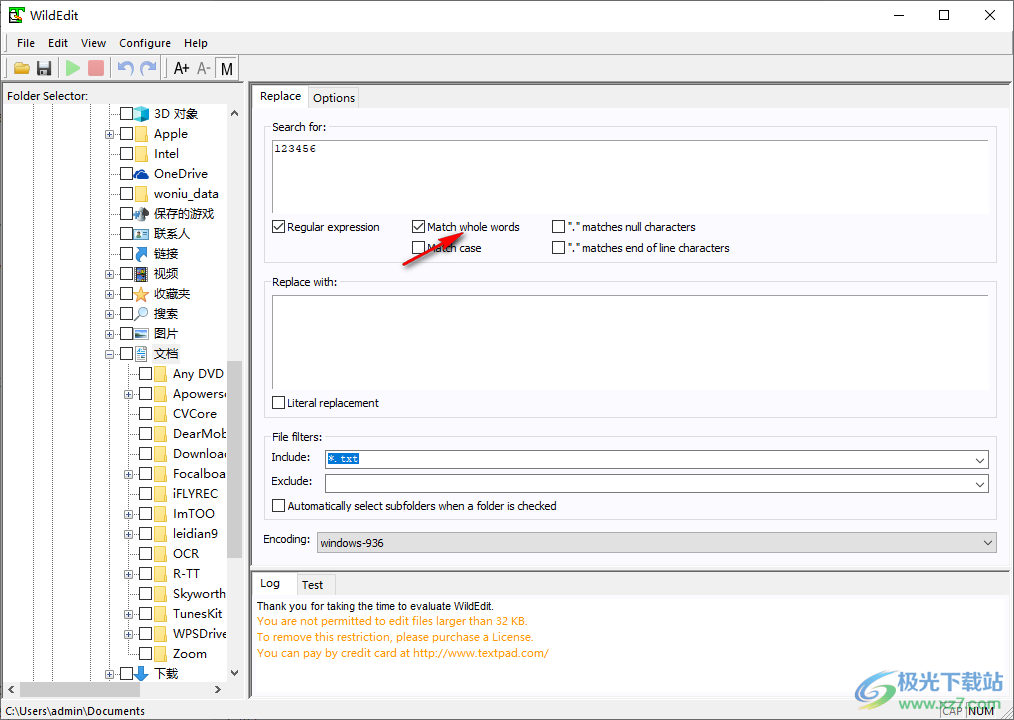
Task: Collapse the 文档 folder tree node
Action: (109, 354)
